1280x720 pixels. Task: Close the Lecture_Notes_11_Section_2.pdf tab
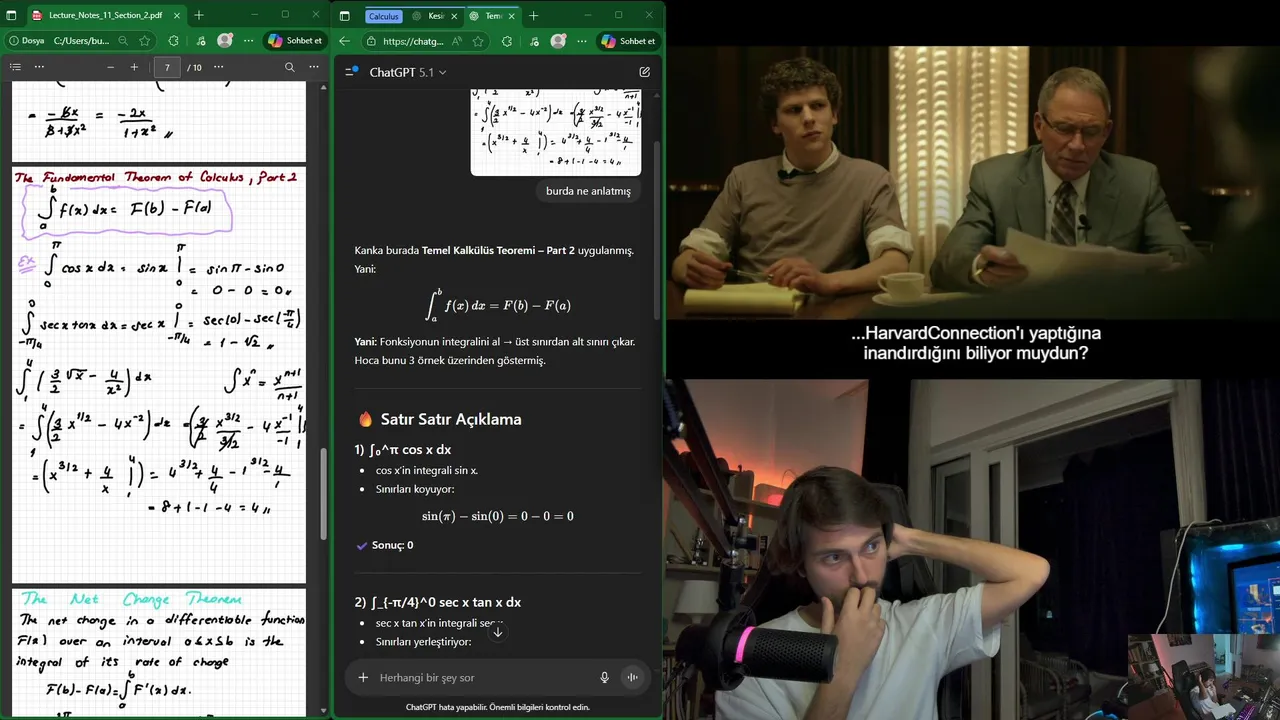(176, 15)
